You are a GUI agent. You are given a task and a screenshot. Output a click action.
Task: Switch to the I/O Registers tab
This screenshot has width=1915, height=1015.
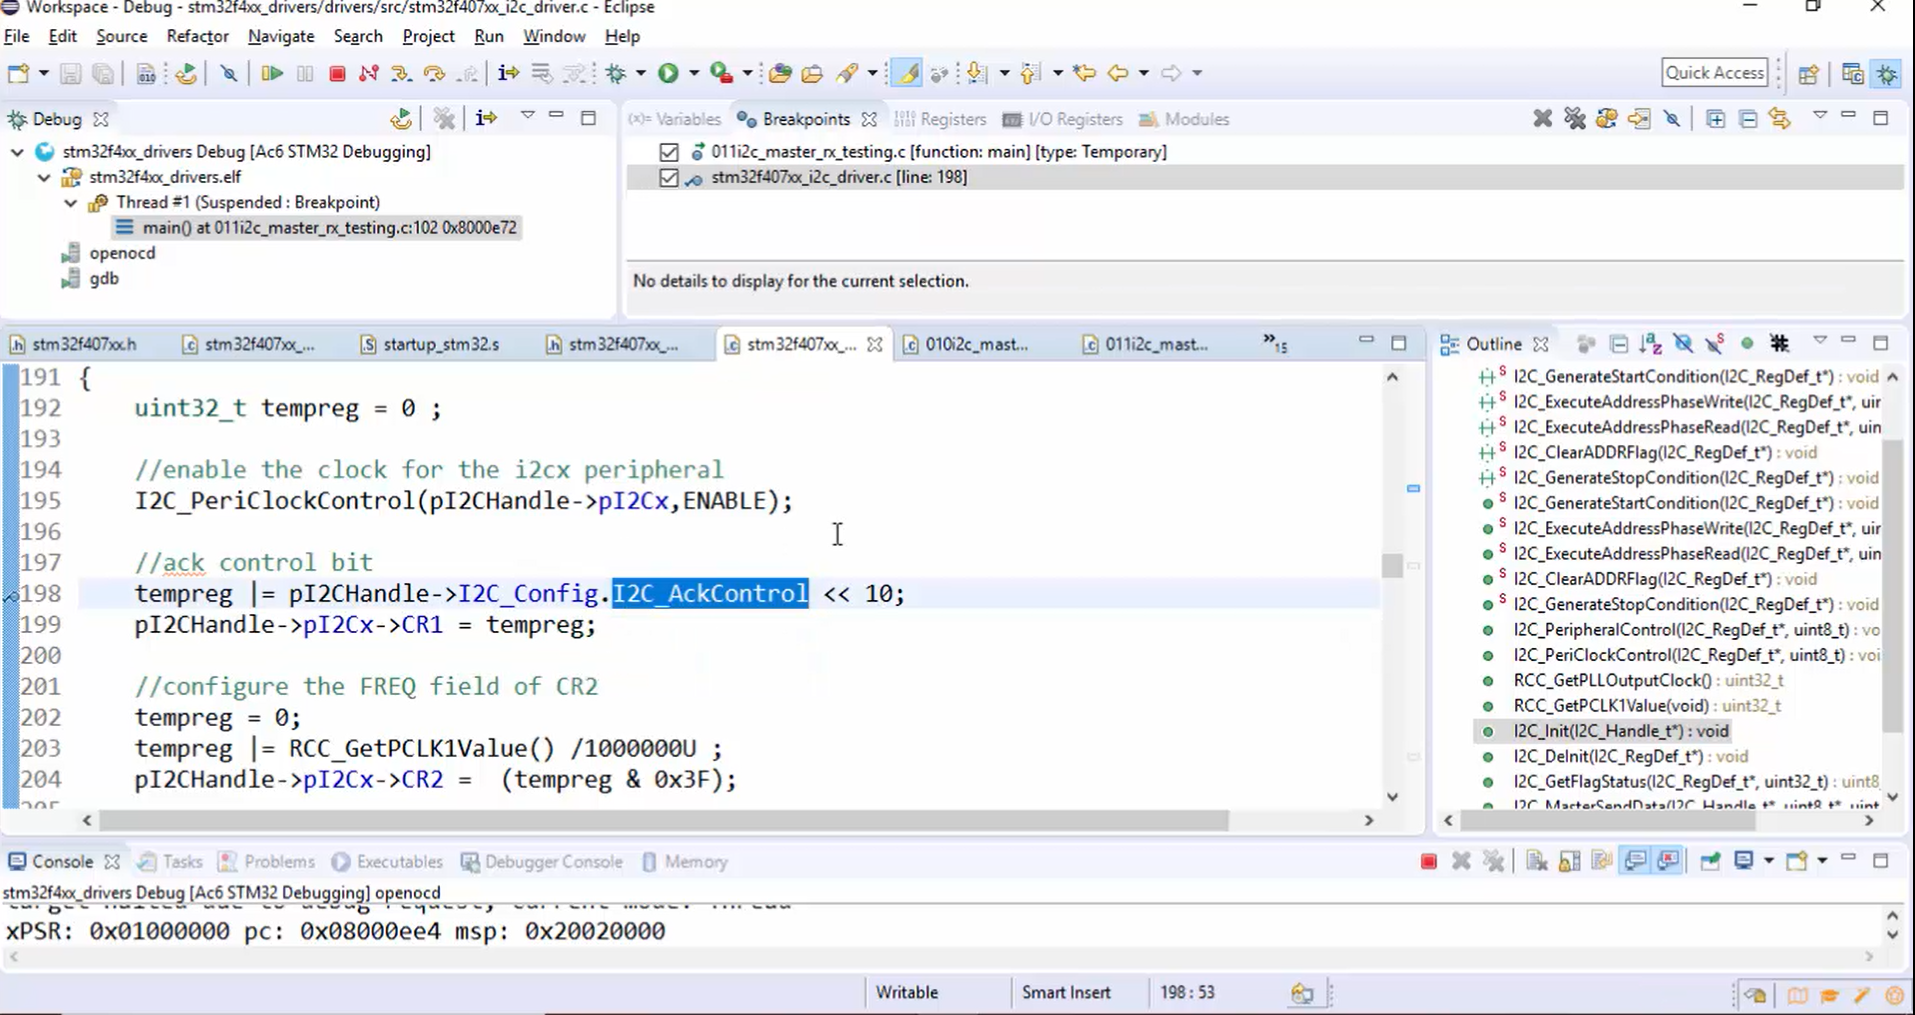point(1062,119)
